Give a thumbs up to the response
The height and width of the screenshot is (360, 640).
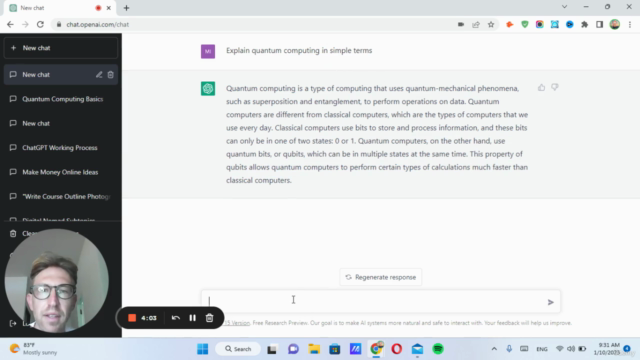[x=541, y=87]
